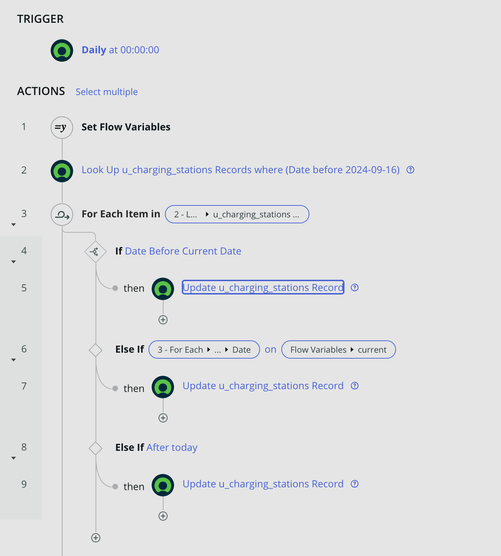Open info icon beside the step 7 update record

coord(355,386)
